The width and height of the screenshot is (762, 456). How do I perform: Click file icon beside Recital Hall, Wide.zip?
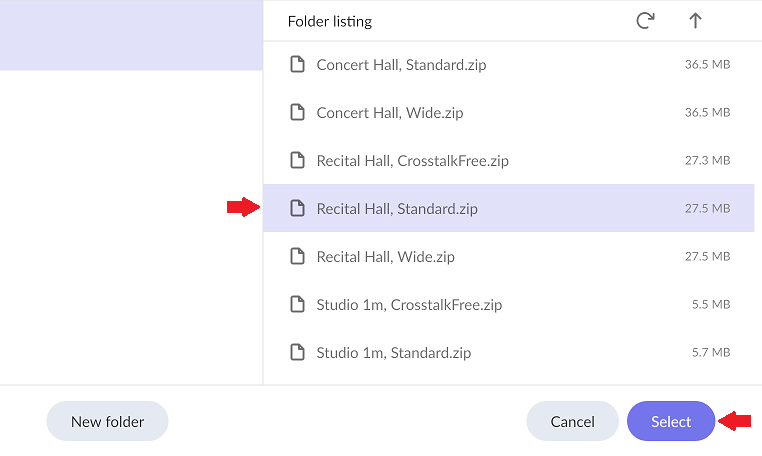pyautogui.click(x=296, y=257)
